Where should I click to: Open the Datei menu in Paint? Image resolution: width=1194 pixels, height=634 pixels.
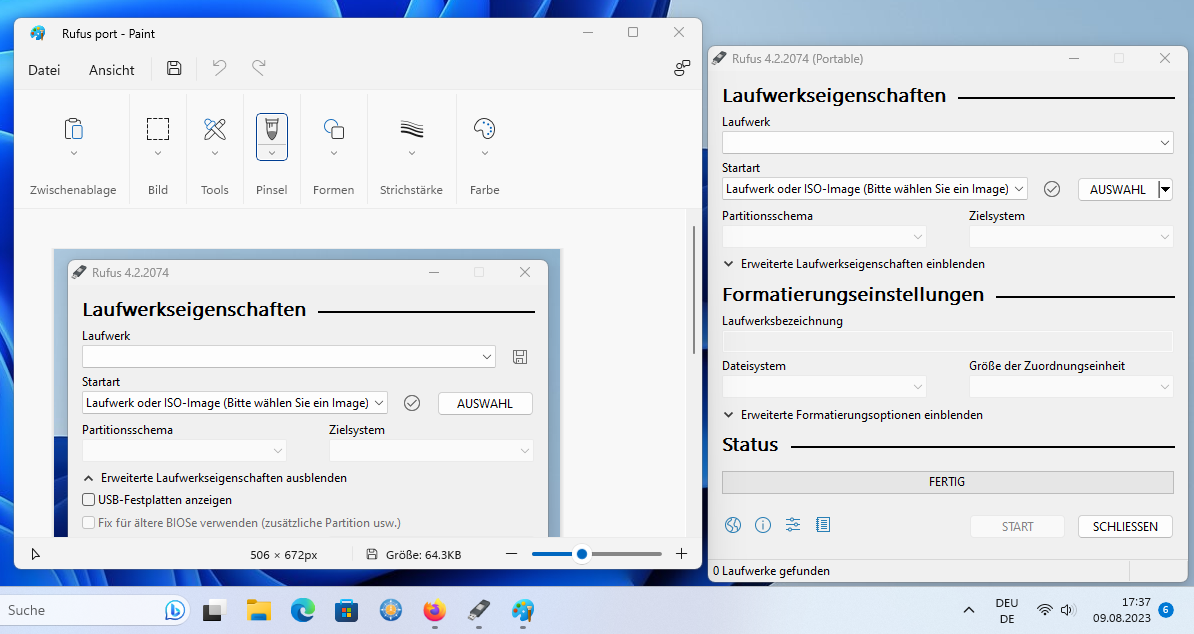coord(44,70)
